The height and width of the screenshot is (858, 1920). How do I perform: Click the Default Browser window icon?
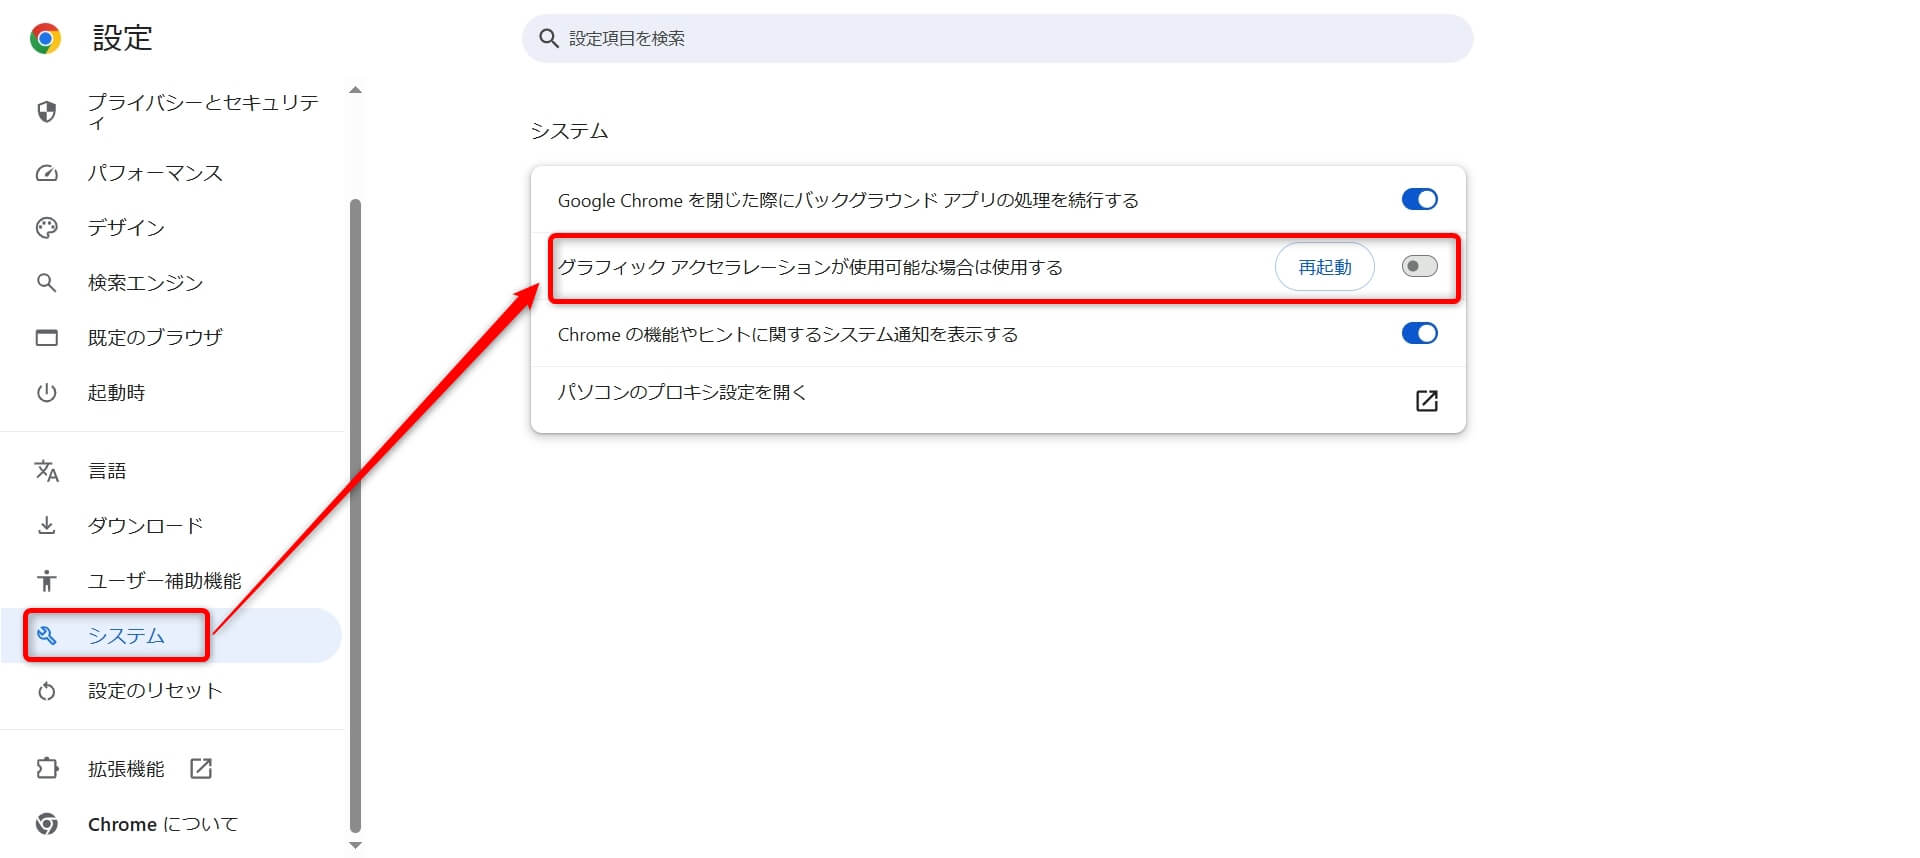(x=46, y=338)
